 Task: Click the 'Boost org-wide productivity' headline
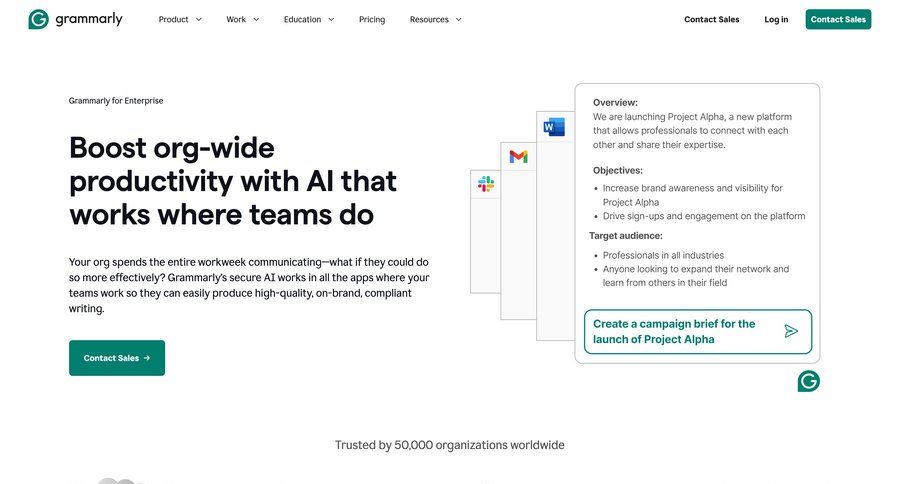(233, 181)
